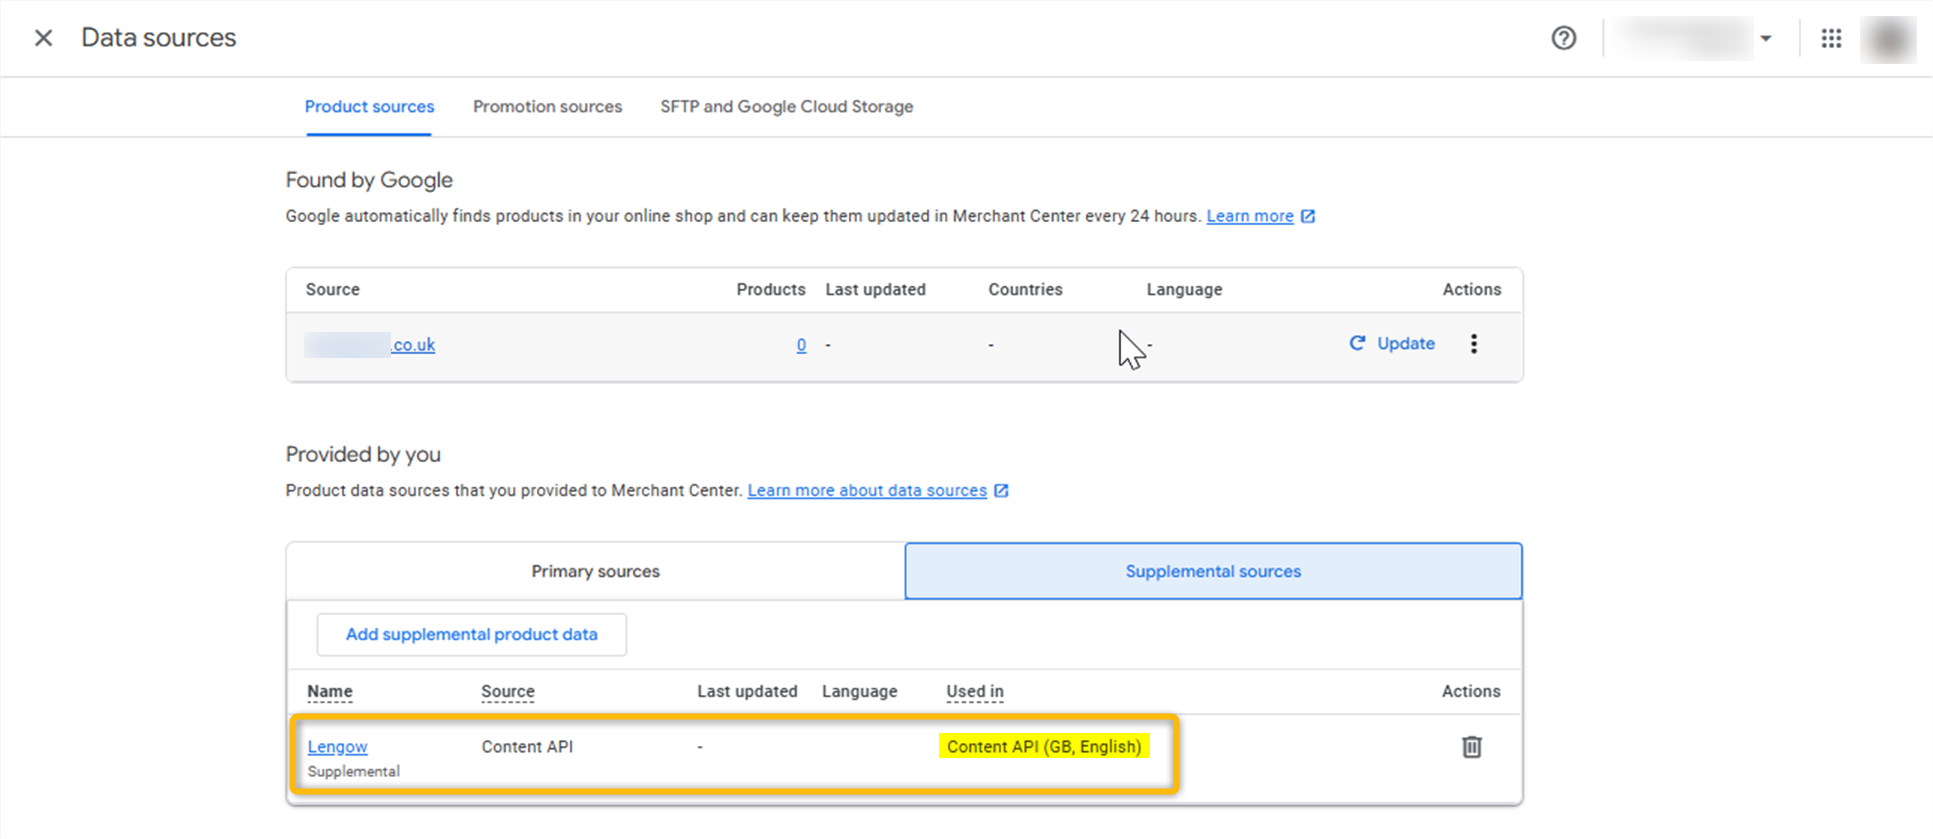Image resolution: width=1933 pixels, height=839 pixels.
Task: Open the Google apps grid icon
Action: click(x=1831, y=38)
